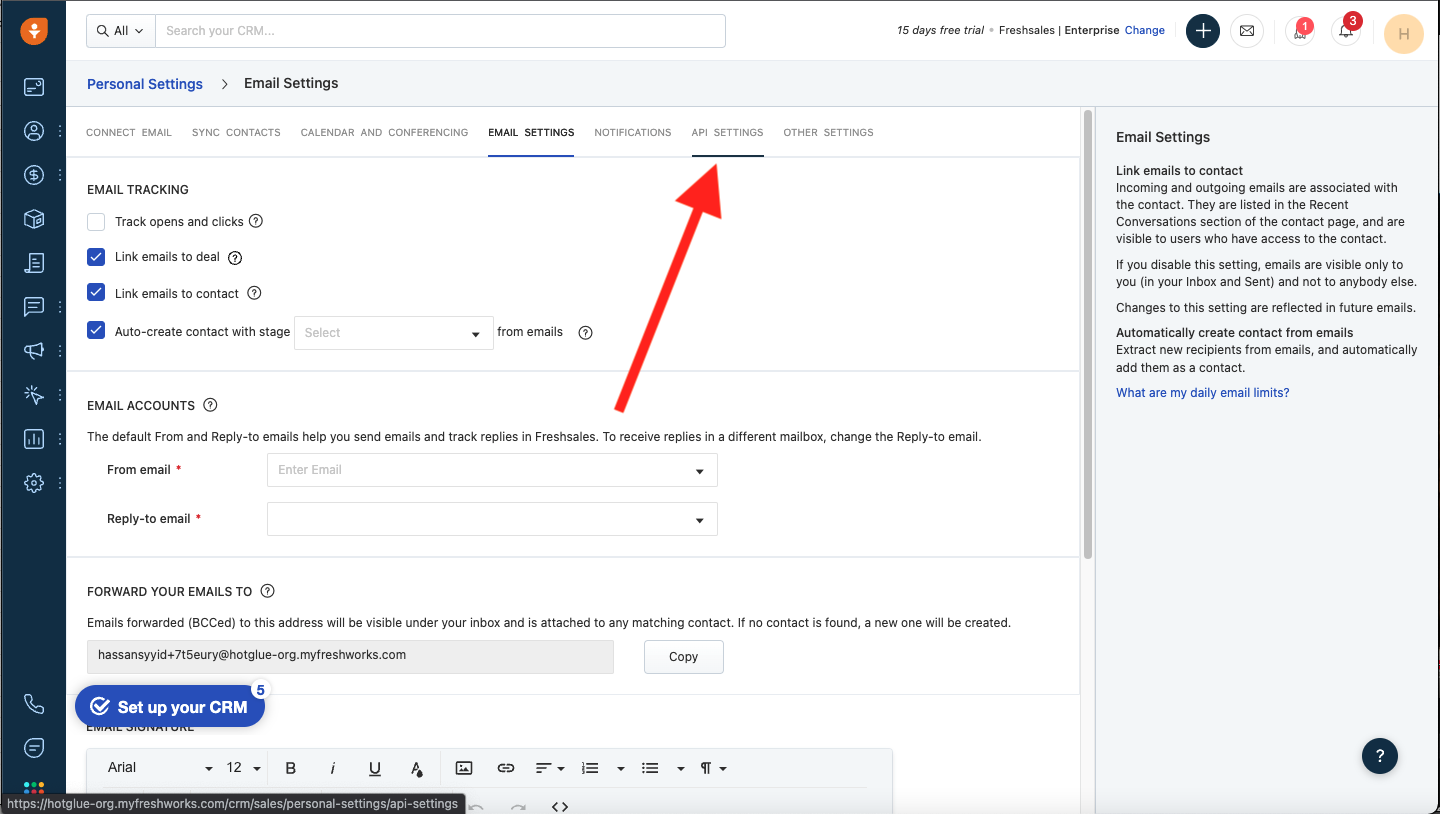
Task: Open the Freshsales home logo
Action: (x=34, y=31)
